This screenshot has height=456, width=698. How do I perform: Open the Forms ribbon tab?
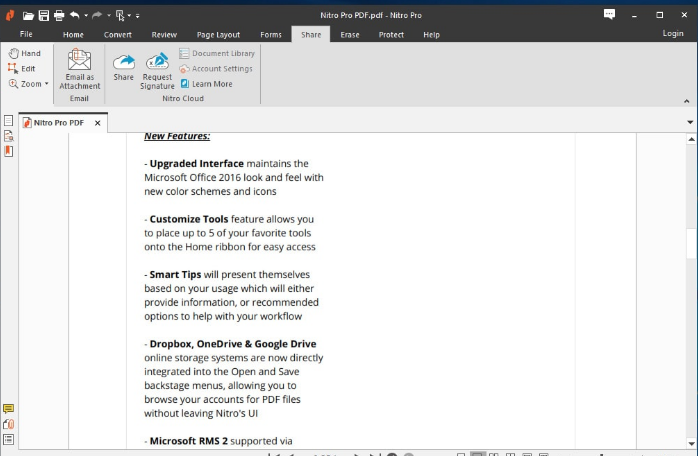(271, 35)
